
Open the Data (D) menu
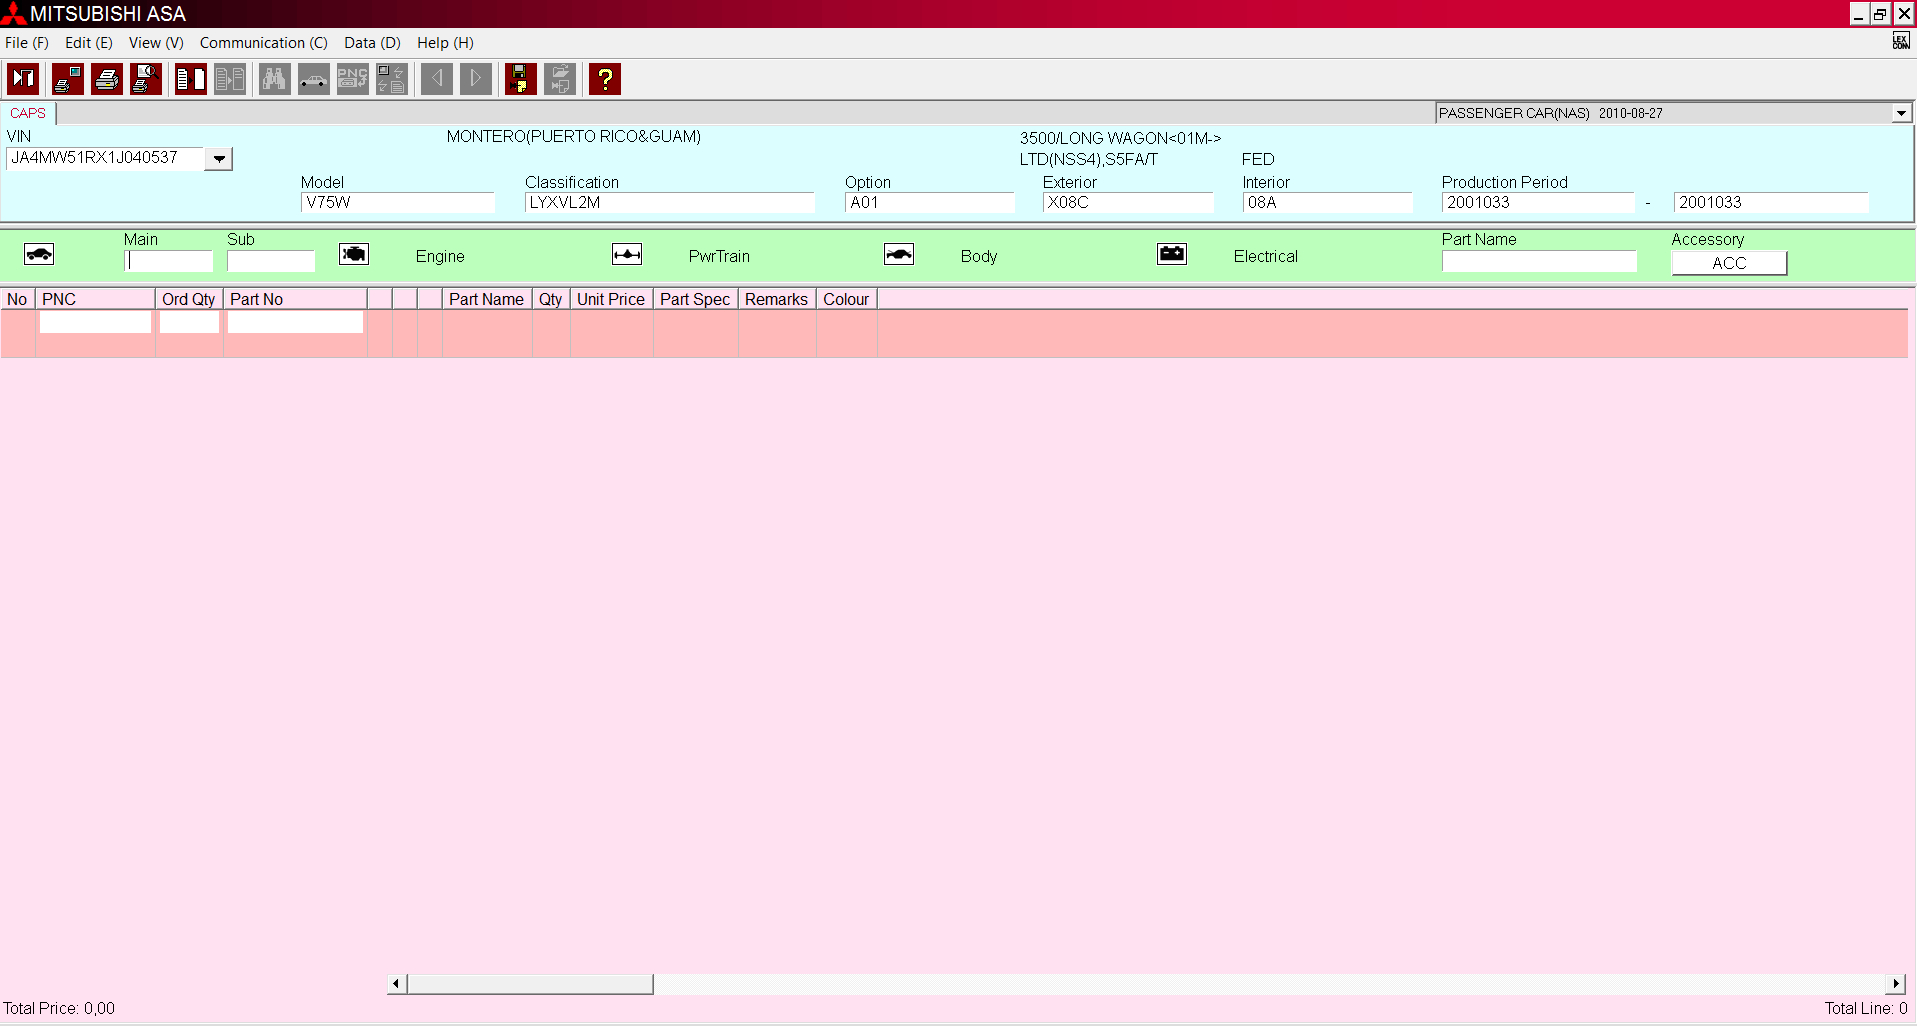coord(372,43)
